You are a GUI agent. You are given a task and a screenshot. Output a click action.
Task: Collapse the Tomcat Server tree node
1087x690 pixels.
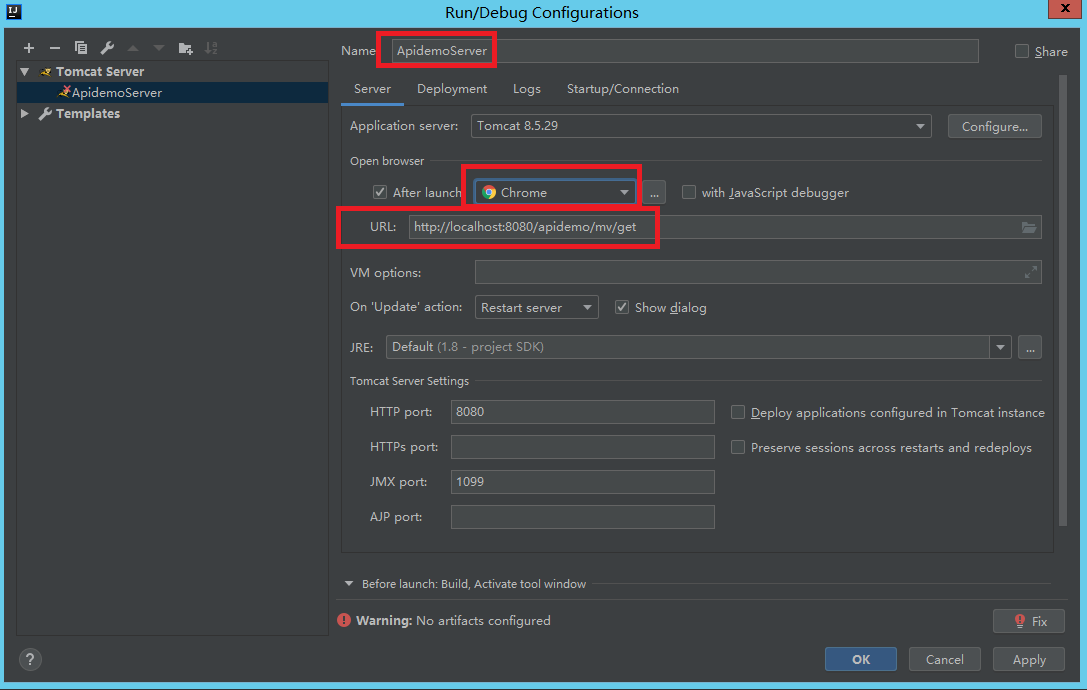click(25, 71)
